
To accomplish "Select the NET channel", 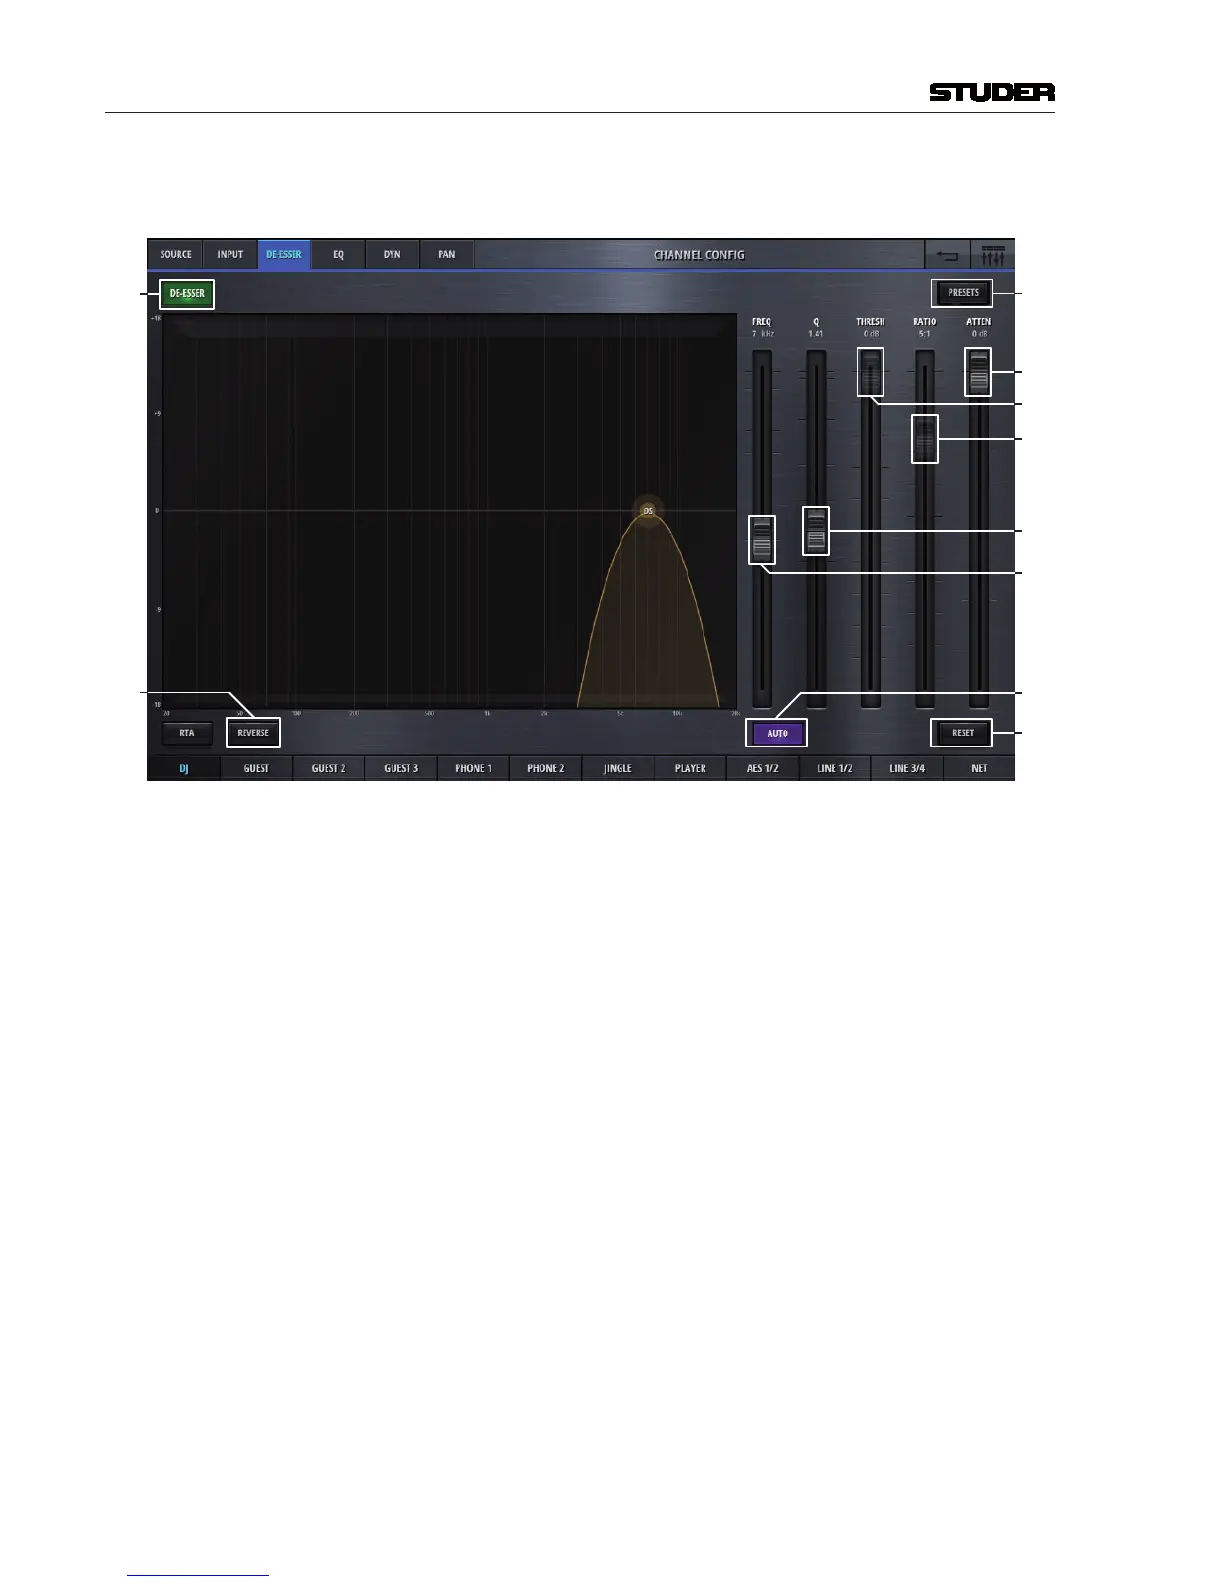I will (979, 768).
